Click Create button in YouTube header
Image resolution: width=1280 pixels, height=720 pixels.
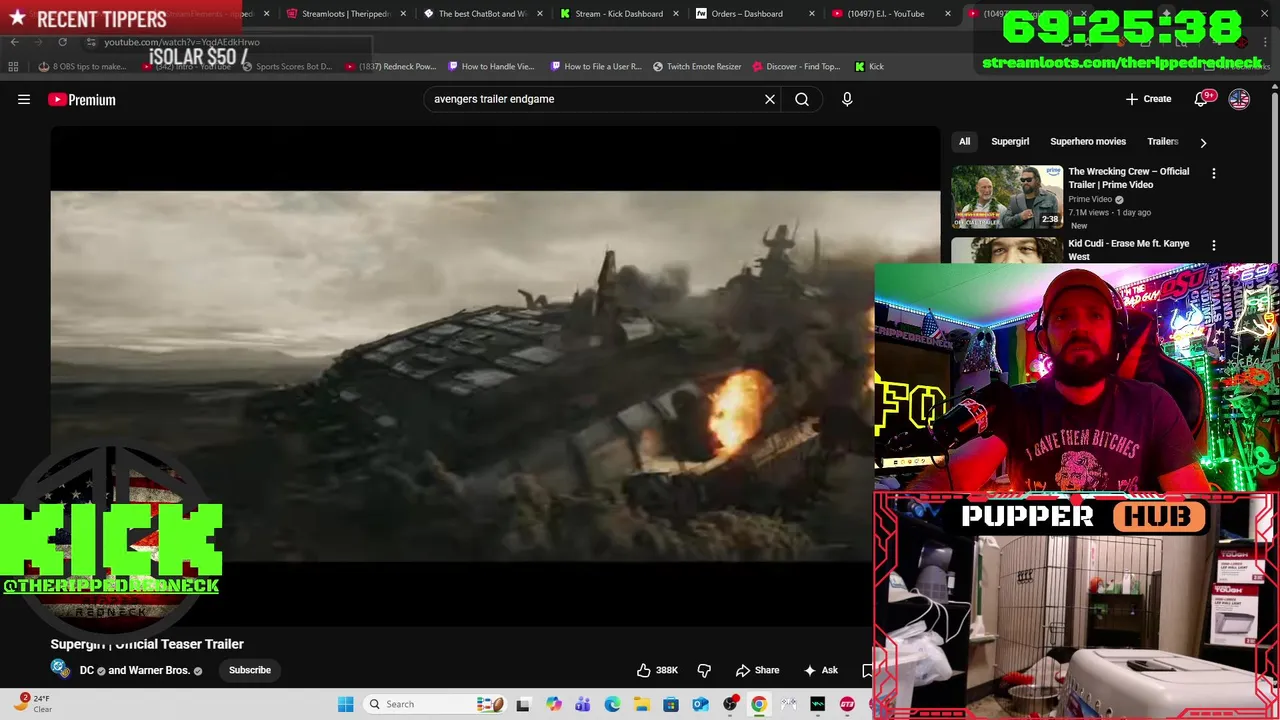[x=1148, y=99]
